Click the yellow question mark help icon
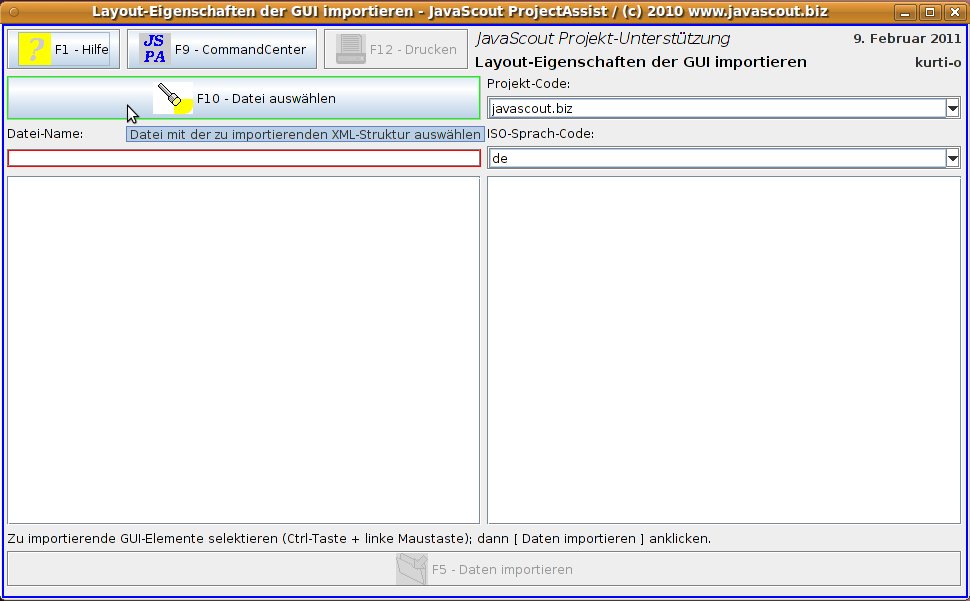Viewport: 970px width, 601px height. tap(34, 49)
